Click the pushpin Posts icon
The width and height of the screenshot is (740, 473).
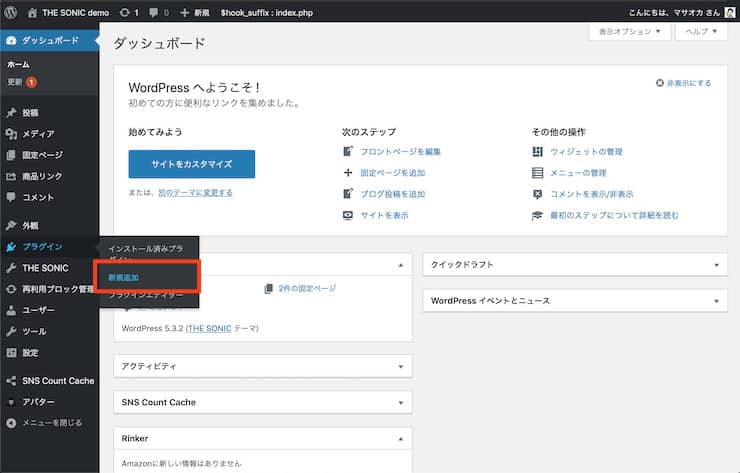point(11,112)
